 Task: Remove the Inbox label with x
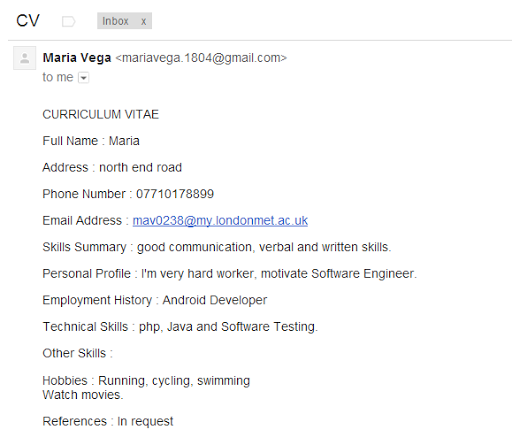click(143, 21)
